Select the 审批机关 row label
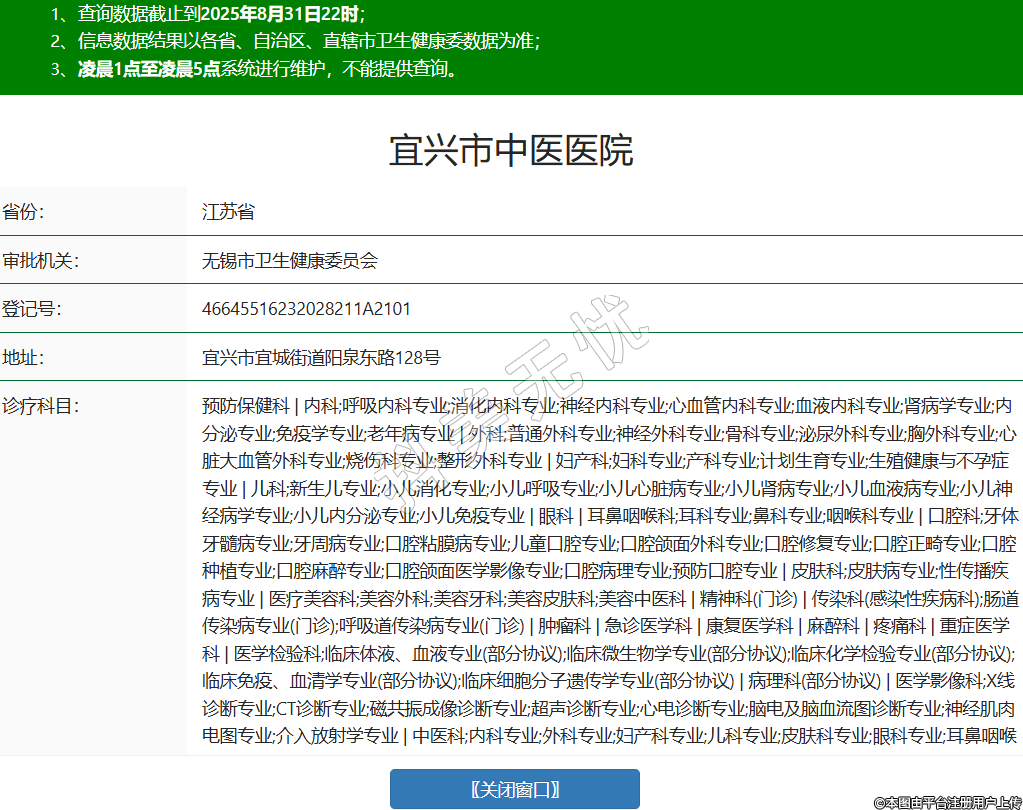Screen dimensions: 1023x810 point(40,261)
